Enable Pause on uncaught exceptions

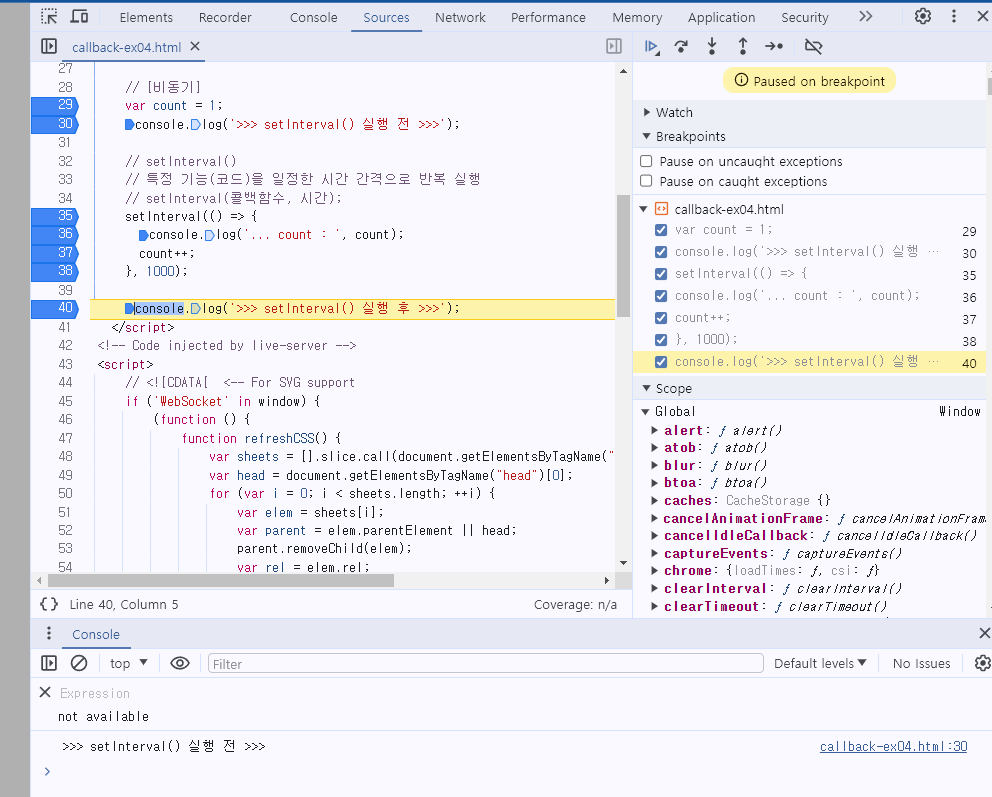coord(646,161)
